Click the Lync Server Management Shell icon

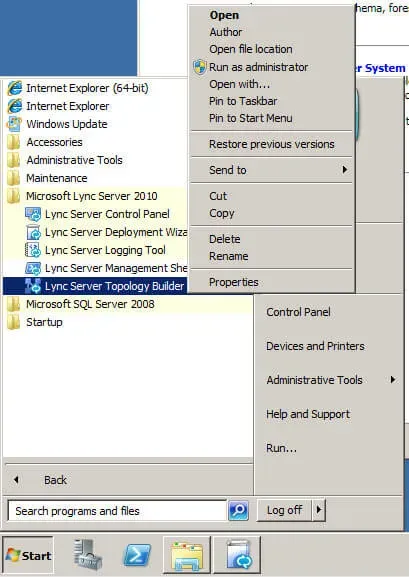[33, 268]
